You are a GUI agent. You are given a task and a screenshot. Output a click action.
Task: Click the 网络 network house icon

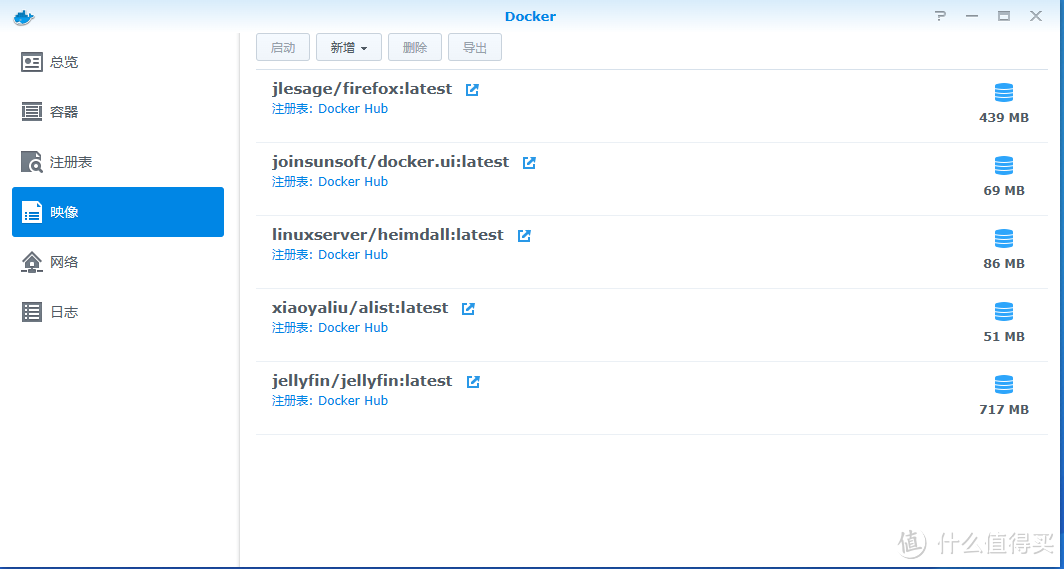pos(32,262)
